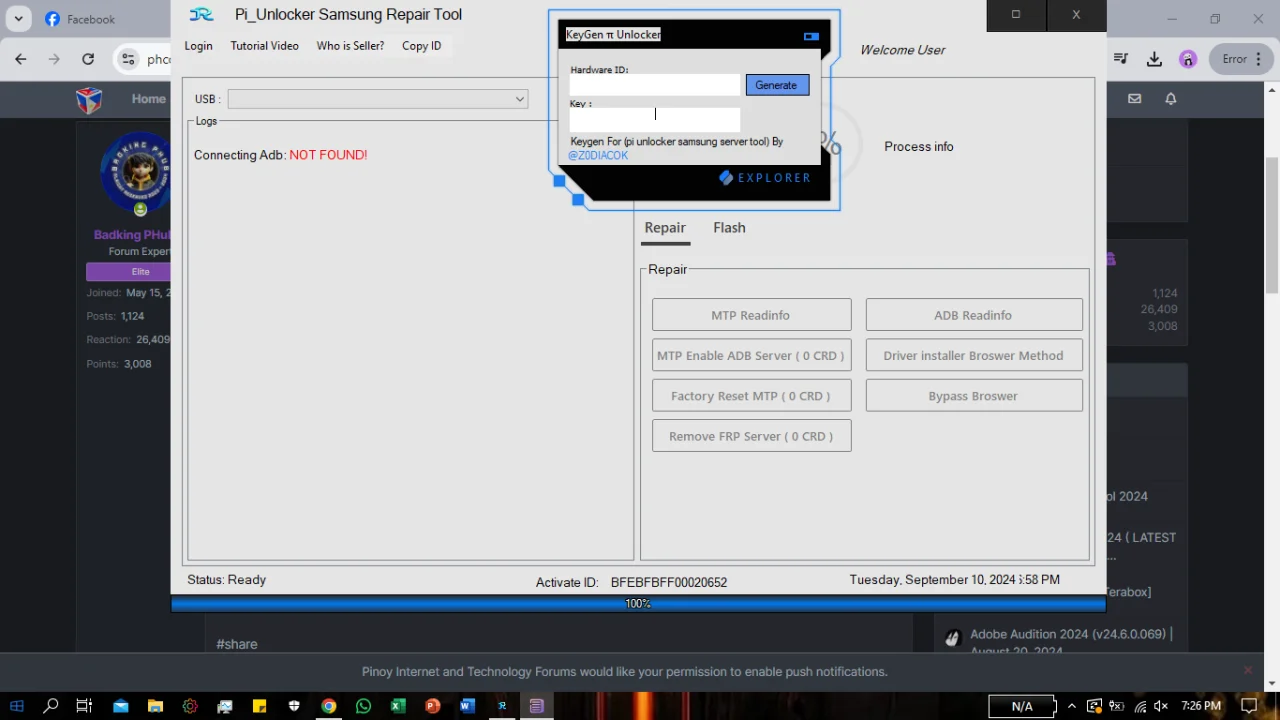Open PowerPoint from the taskbar

432,706
